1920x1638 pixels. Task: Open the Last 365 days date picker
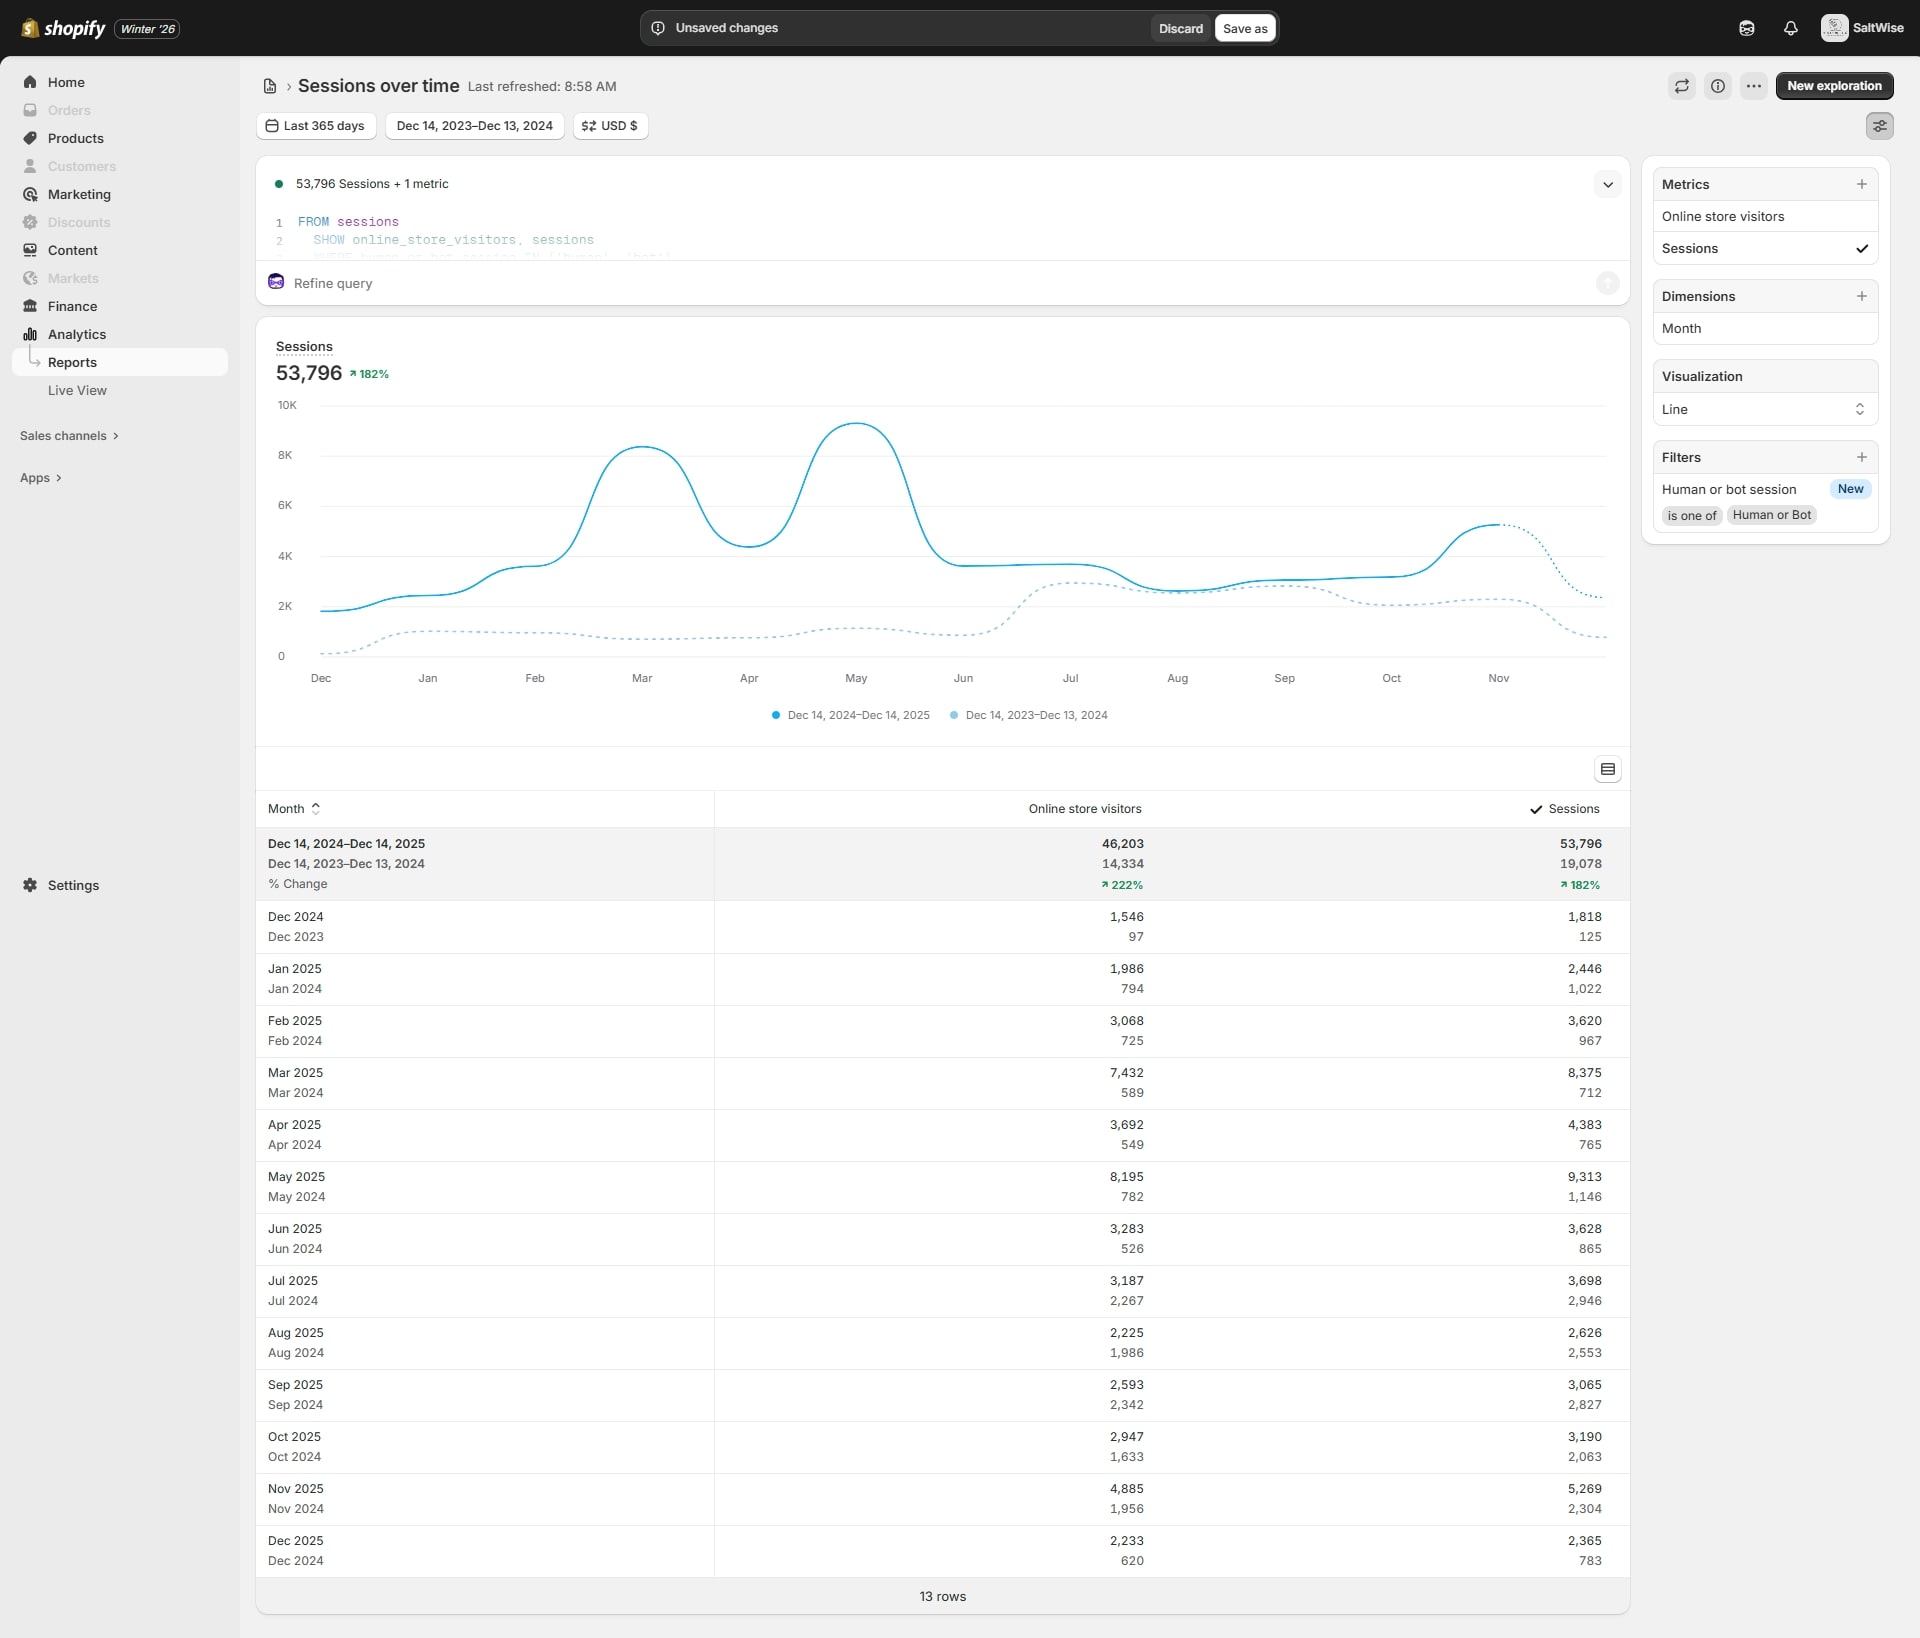click(x=315, y=126)
